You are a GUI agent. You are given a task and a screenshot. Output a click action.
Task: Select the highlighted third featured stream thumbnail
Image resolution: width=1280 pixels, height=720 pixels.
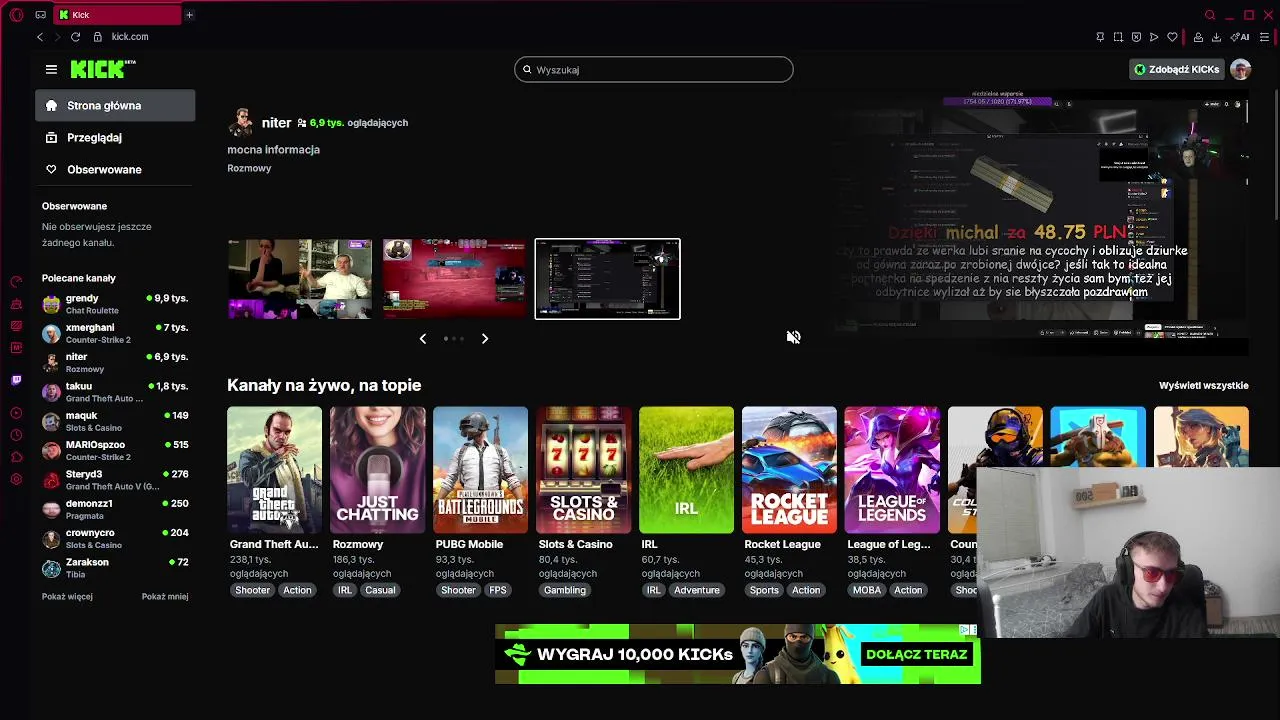[x=607, y=279]
